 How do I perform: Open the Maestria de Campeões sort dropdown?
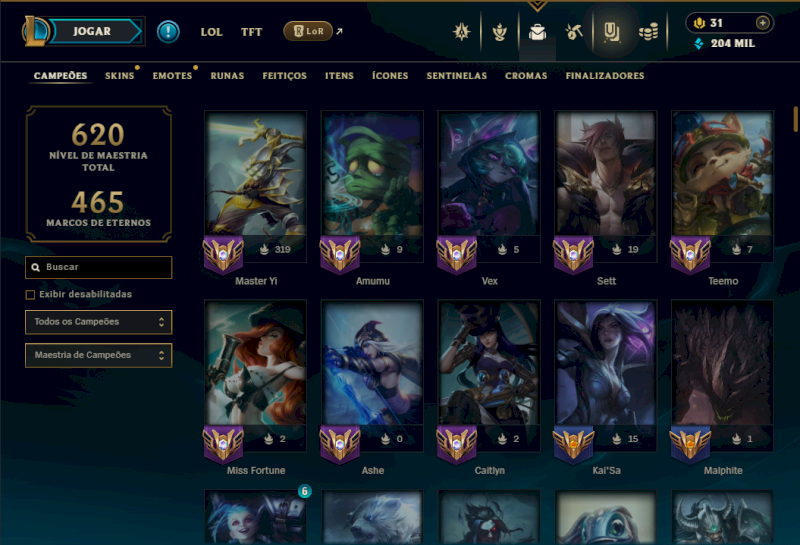98,355
